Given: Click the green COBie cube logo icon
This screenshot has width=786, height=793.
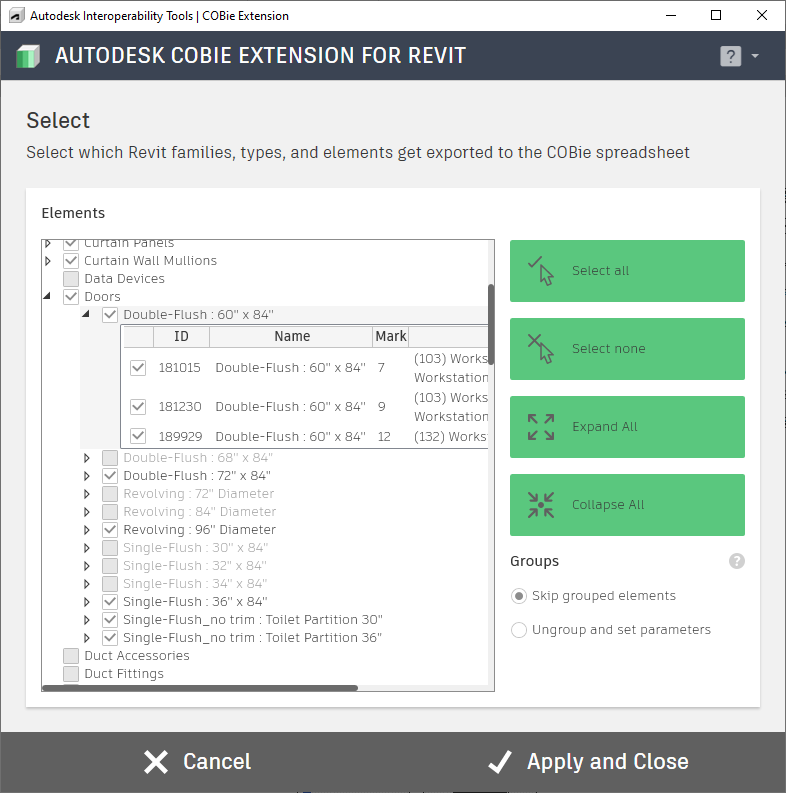Looking at the screenshot, I should click(28, 56).
